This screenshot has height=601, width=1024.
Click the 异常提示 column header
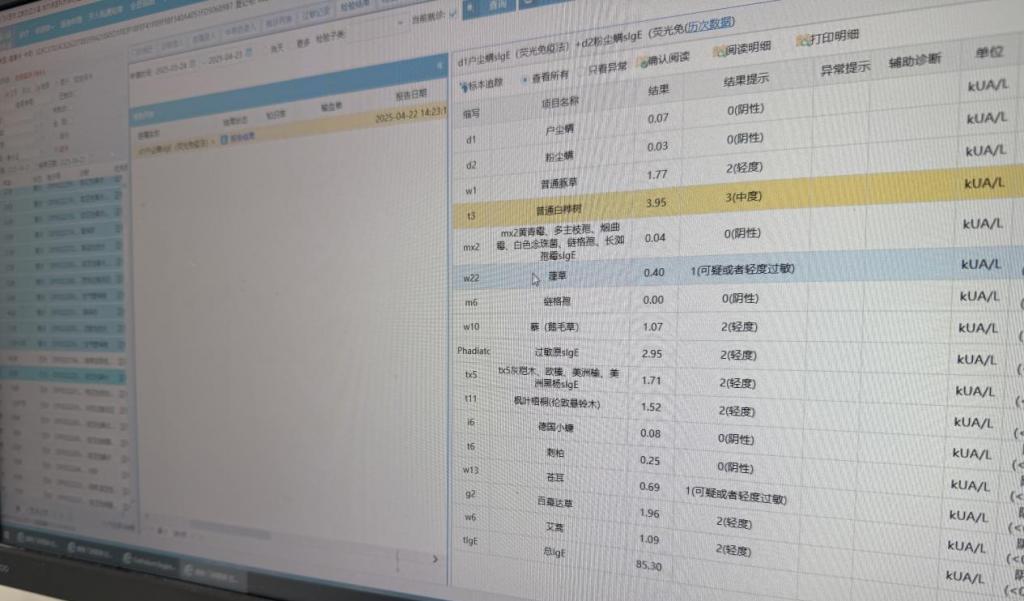[x=845, y=68]
